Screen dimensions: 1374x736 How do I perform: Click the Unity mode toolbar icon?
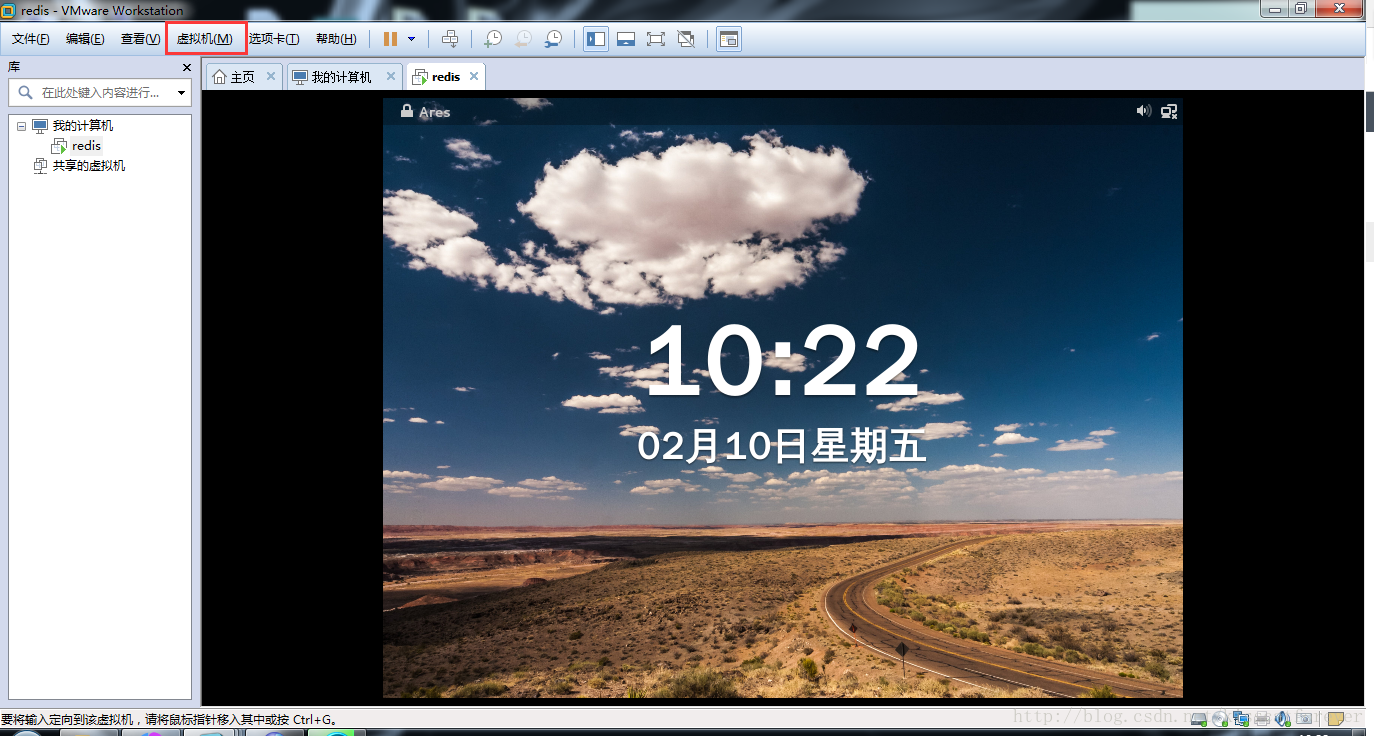[686, 39]
